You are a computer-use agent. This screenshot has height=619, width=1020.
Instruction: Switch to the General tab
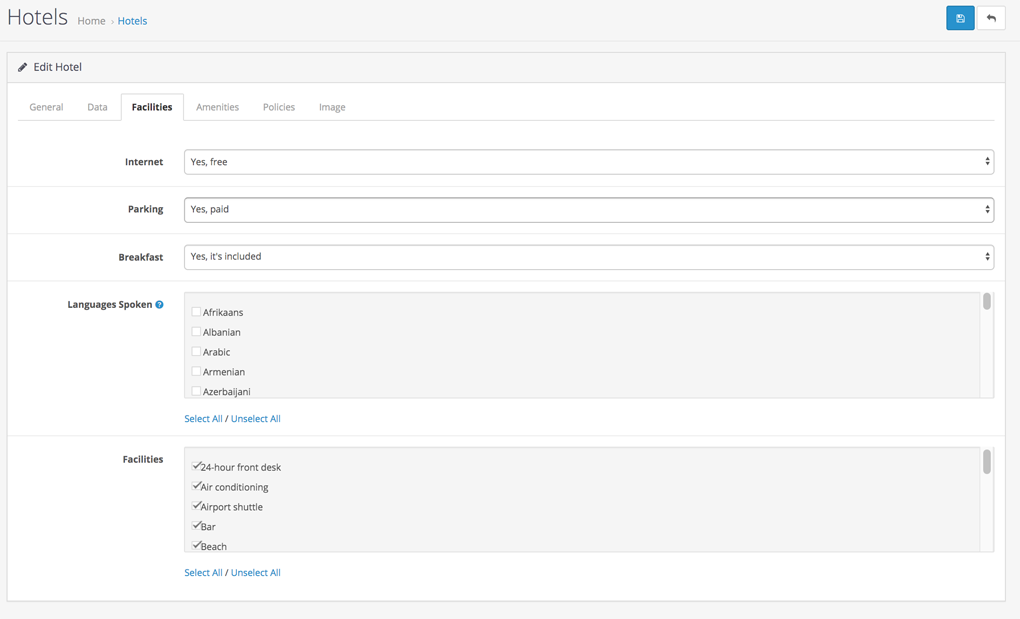click(x=46, y=107)
